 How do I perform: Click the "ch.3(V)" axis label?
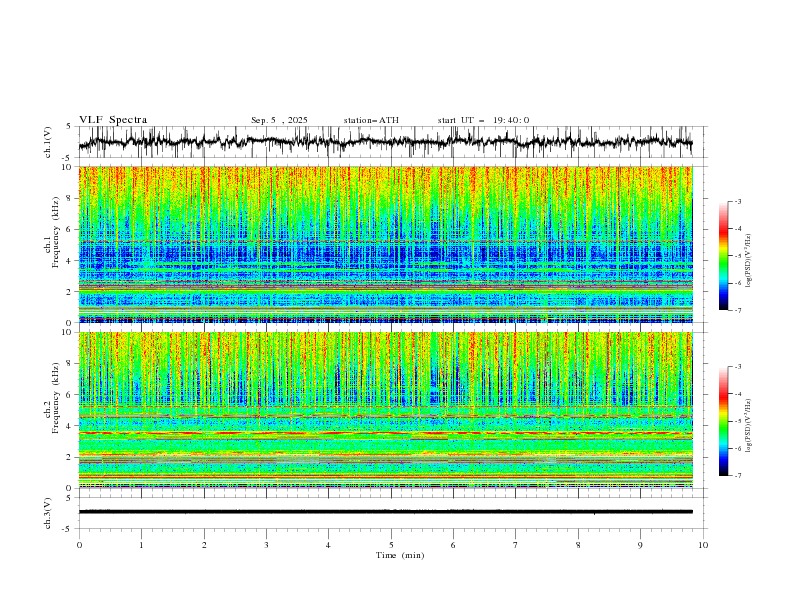(48, 513)
